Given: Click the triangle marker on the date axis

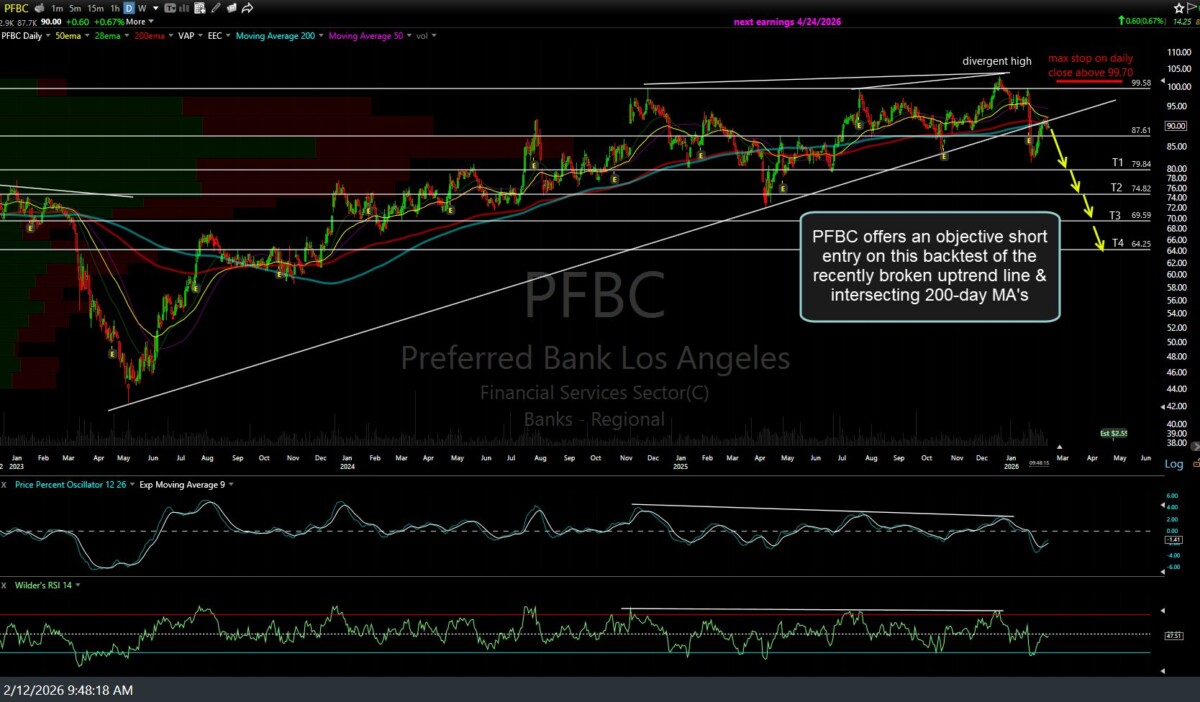Looking at the screenshot, I should [x=1059, y=447].
